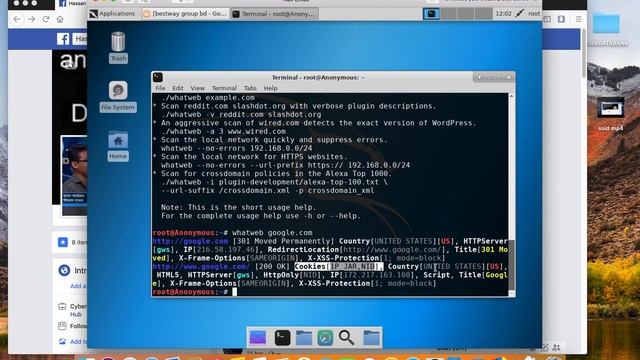Launch the web browser from dock
The height and width of the screenshot is (360, 640).
click(325, 338)
